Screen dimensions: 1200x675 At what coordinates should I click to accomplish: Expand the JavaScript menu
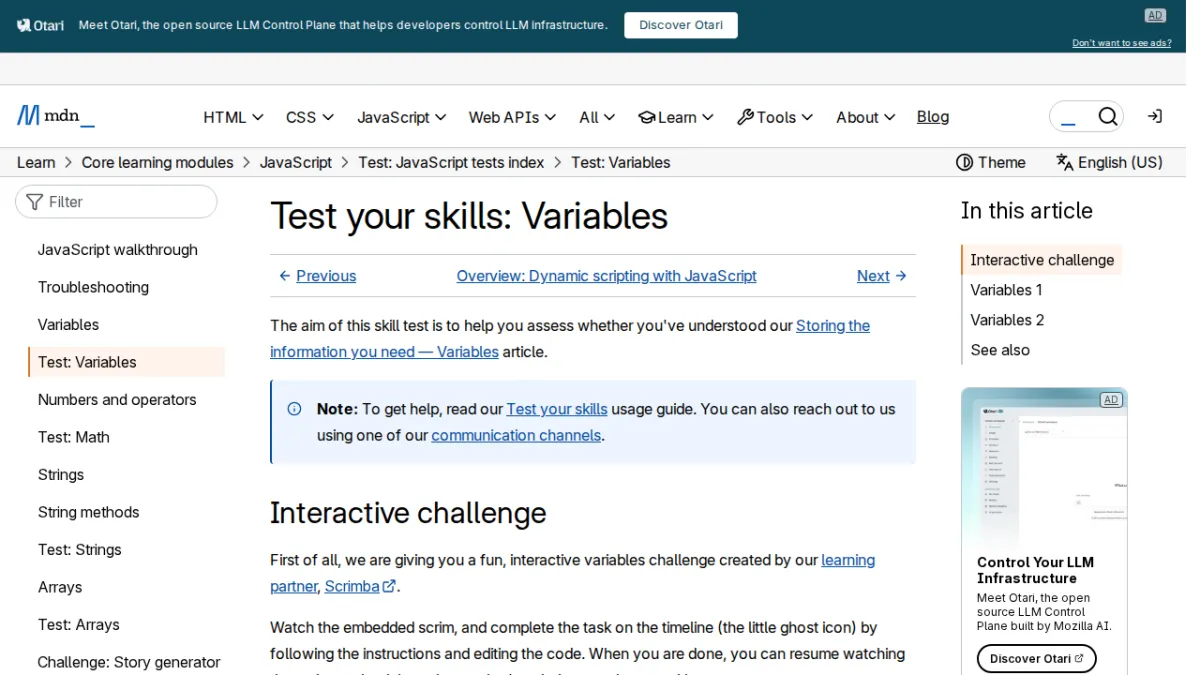point(402,117)
